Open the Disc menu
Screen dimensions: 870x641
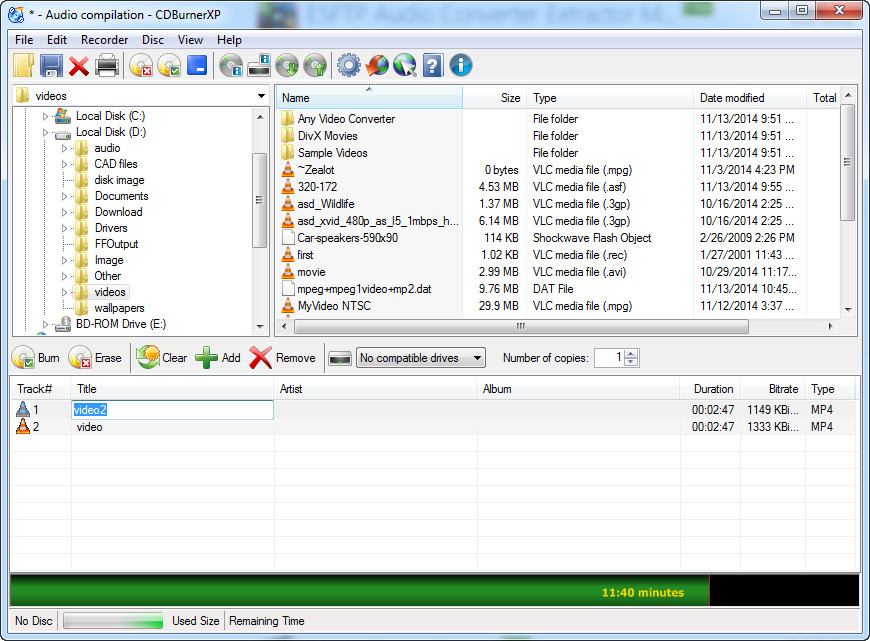point(152,39)
